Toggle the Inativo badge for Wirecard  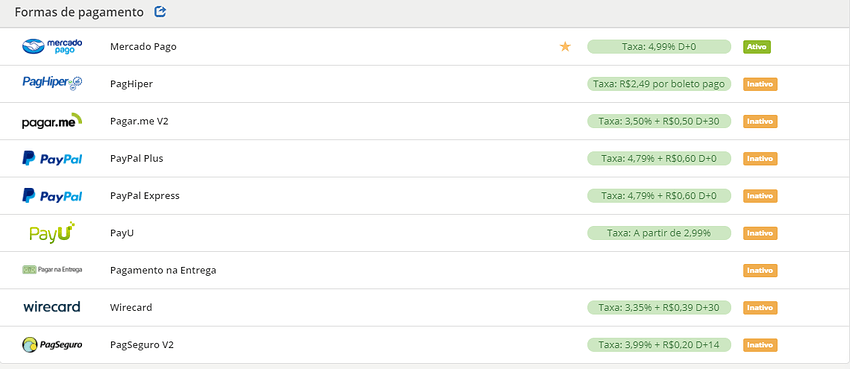point(760,307)
